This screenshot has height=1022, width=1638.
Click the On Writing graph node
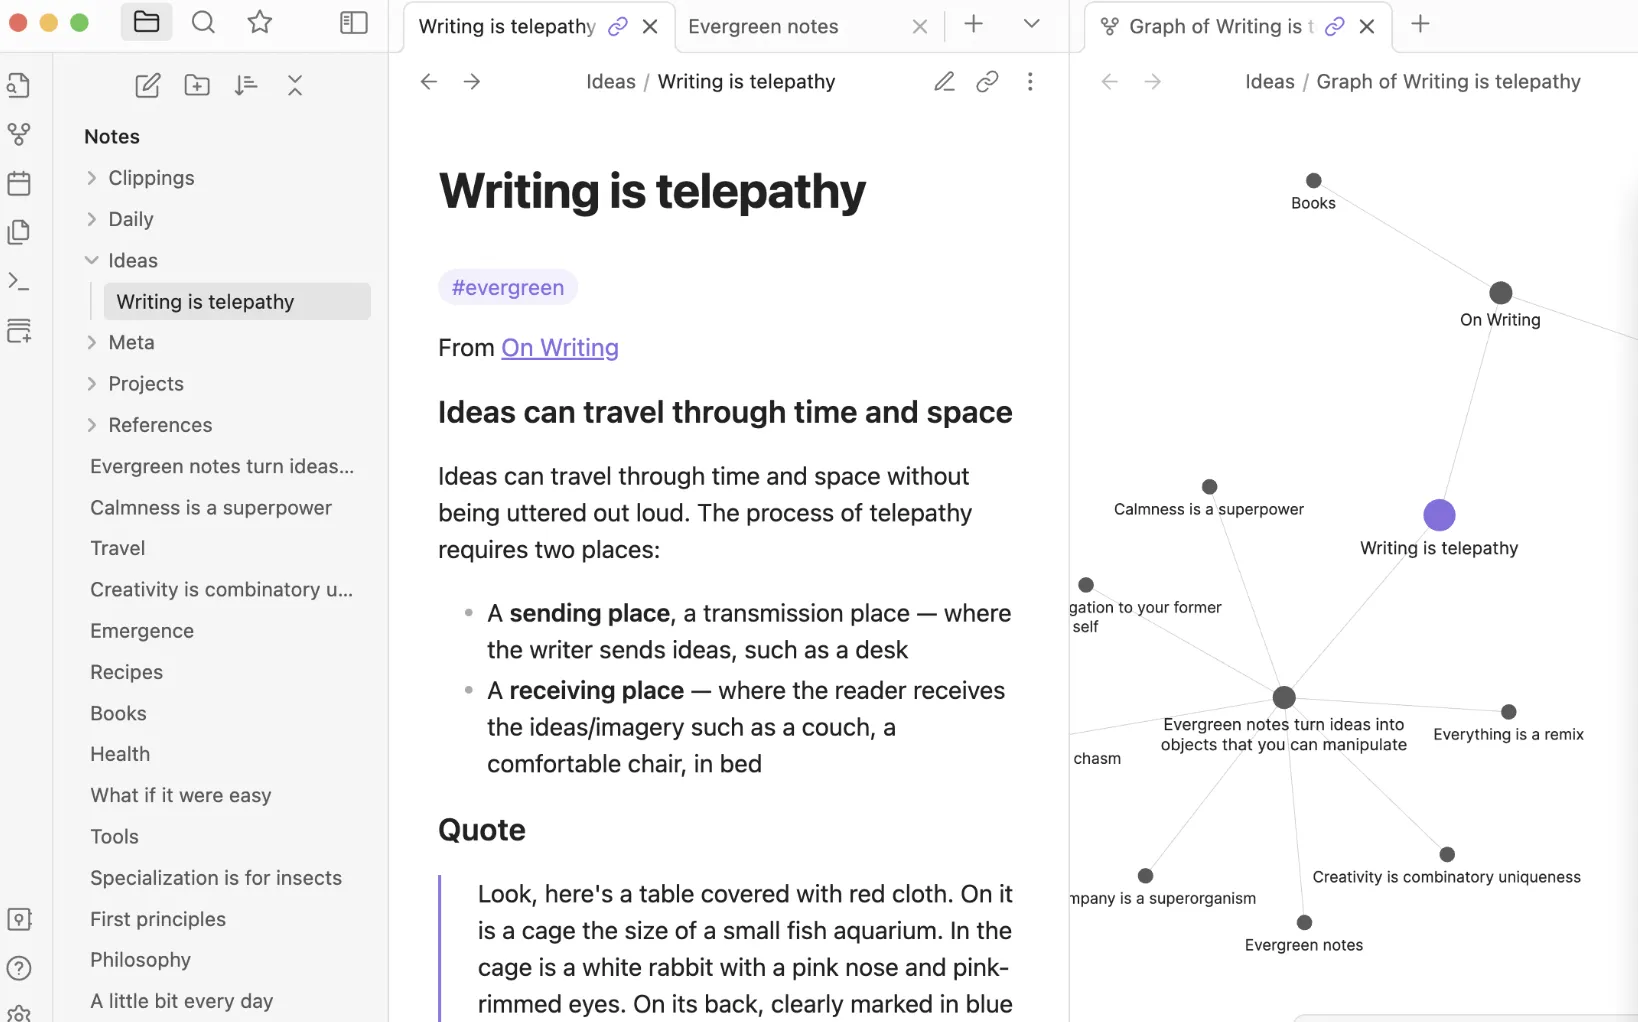coord(1500,293)
